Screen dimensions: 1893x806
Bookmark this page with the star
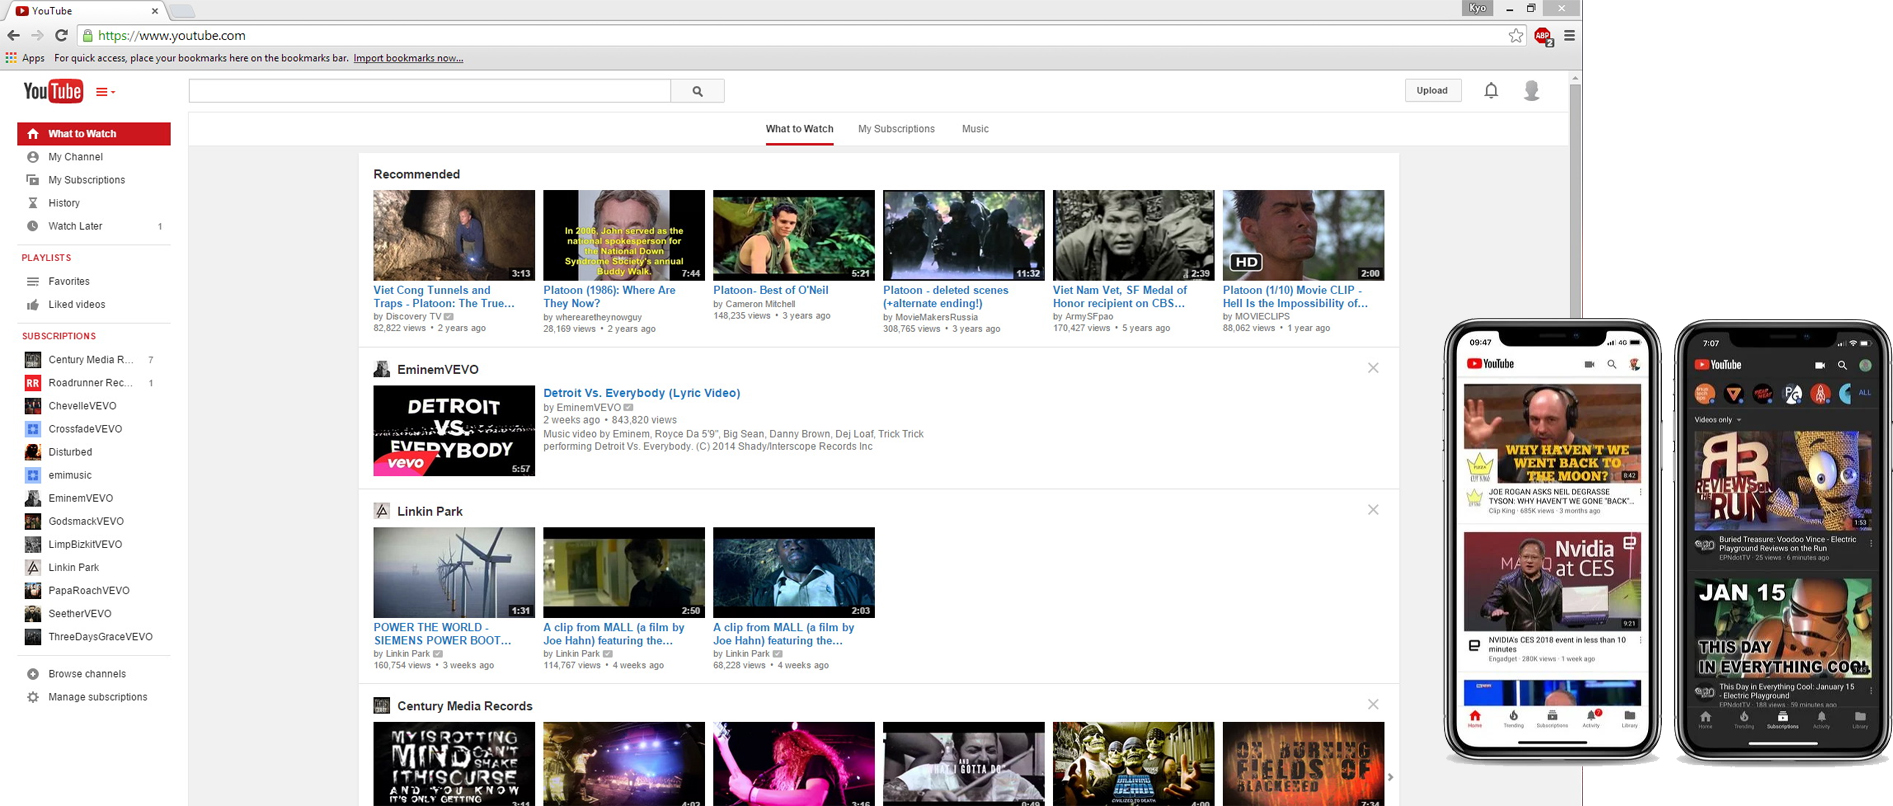point(1516,36)
